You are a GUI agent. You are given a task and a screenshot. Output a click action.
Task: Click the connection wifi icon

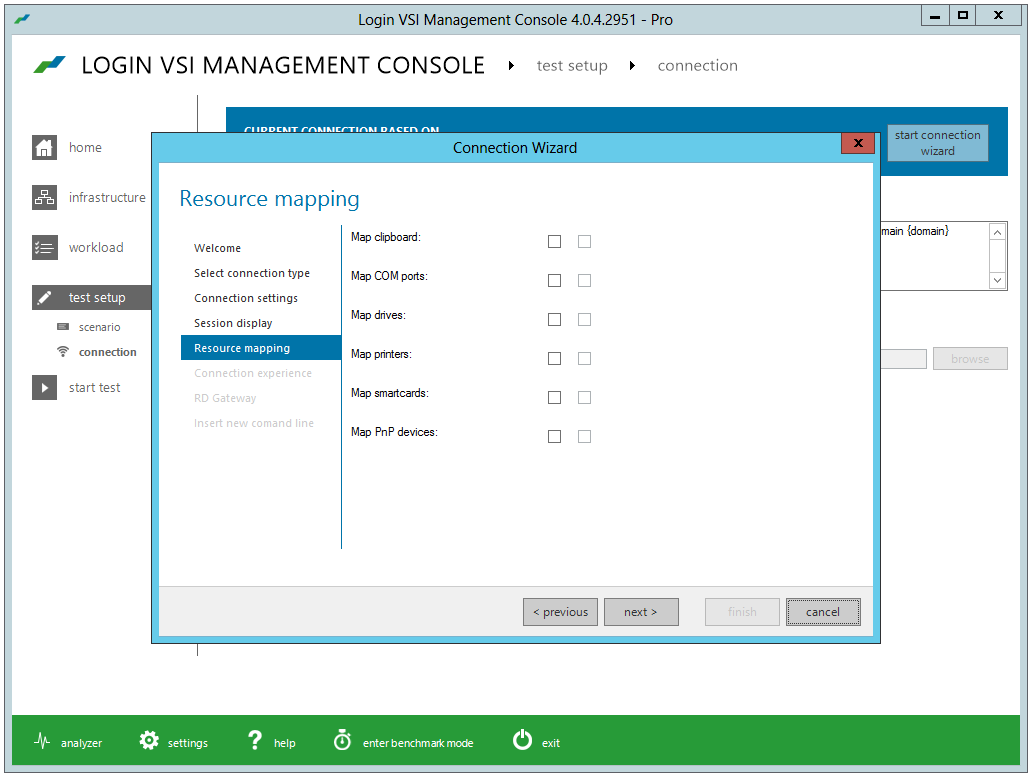pos(63,352)
